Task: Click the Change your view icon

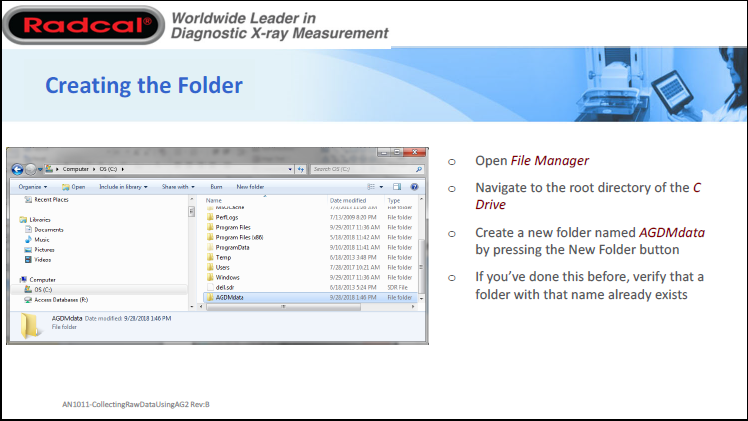Action: pos(371,187)
